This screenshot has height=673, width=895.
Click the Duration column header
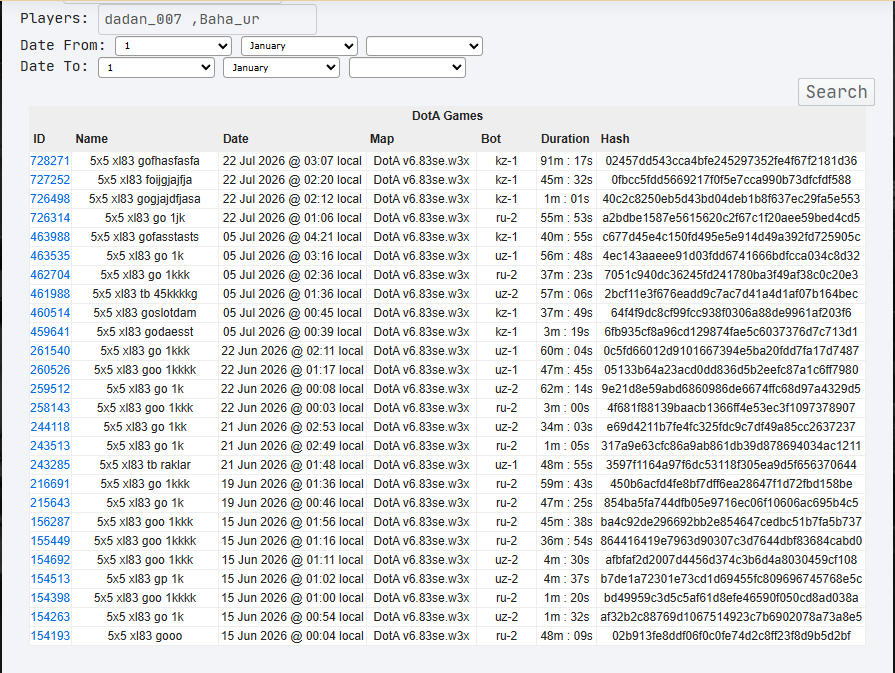[x=565, y=139]
